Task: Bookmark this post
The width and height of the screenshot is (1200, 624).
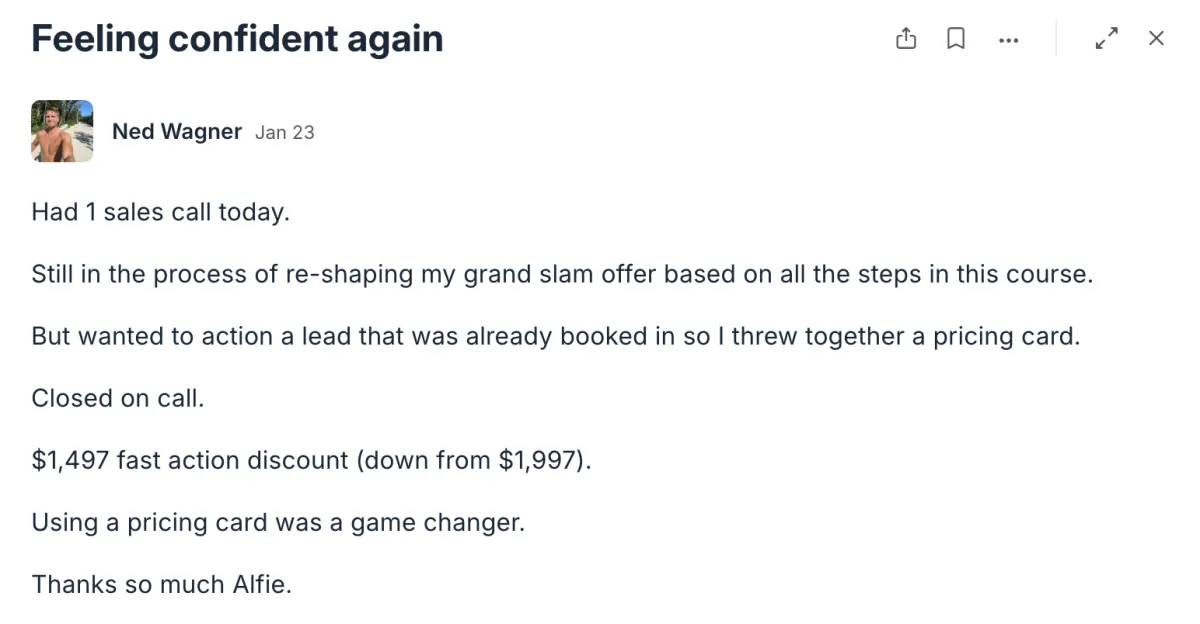Action: click(956, 39)
